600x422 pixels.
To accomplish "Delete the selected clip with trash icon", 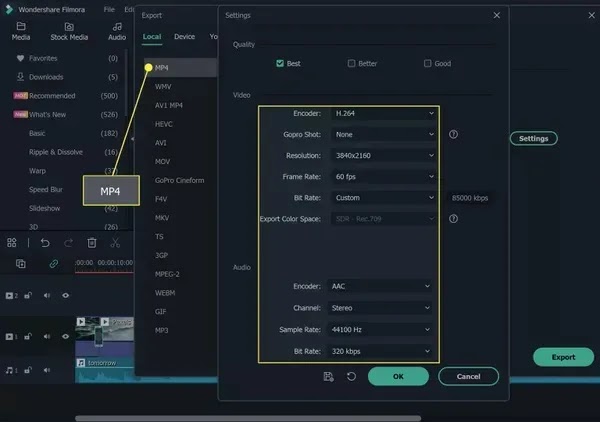I will click(x=92, y=243).
